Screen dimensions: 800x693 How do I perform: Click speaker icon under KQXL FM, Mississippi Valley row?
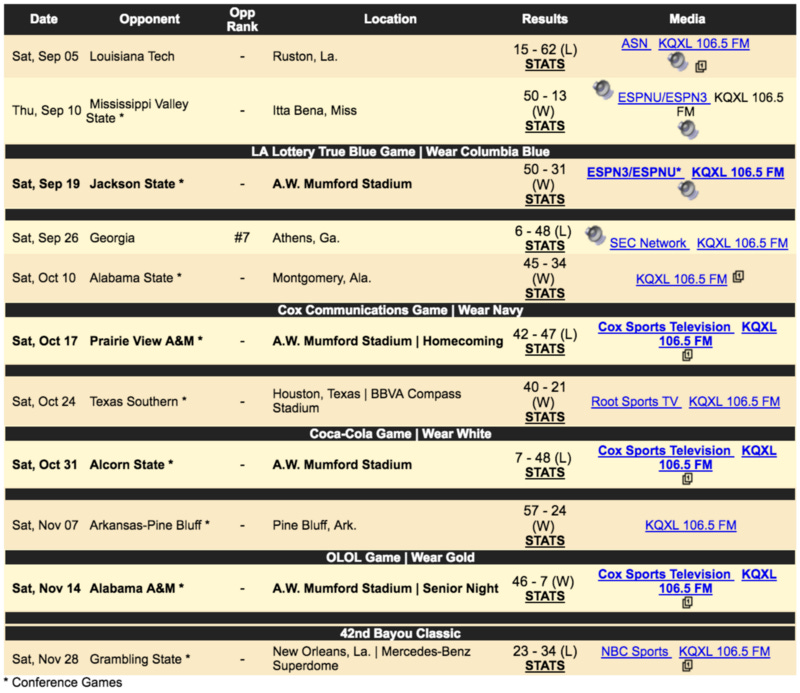pyautogui.click(x=688, y=129)
